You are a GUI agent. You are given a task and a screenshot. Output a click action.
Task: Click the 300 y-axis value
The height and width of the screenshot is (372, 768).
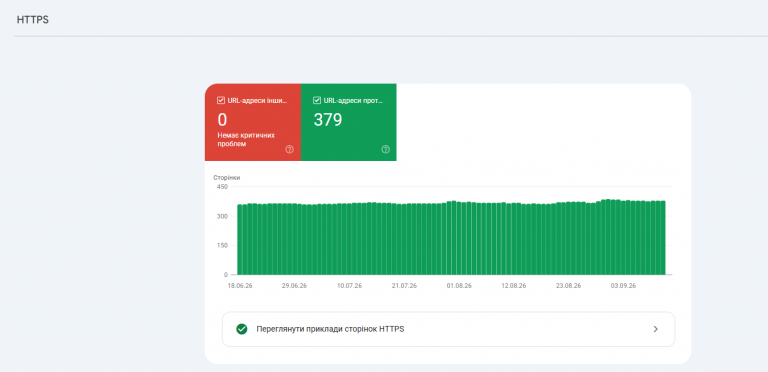[x=222, y=216]
